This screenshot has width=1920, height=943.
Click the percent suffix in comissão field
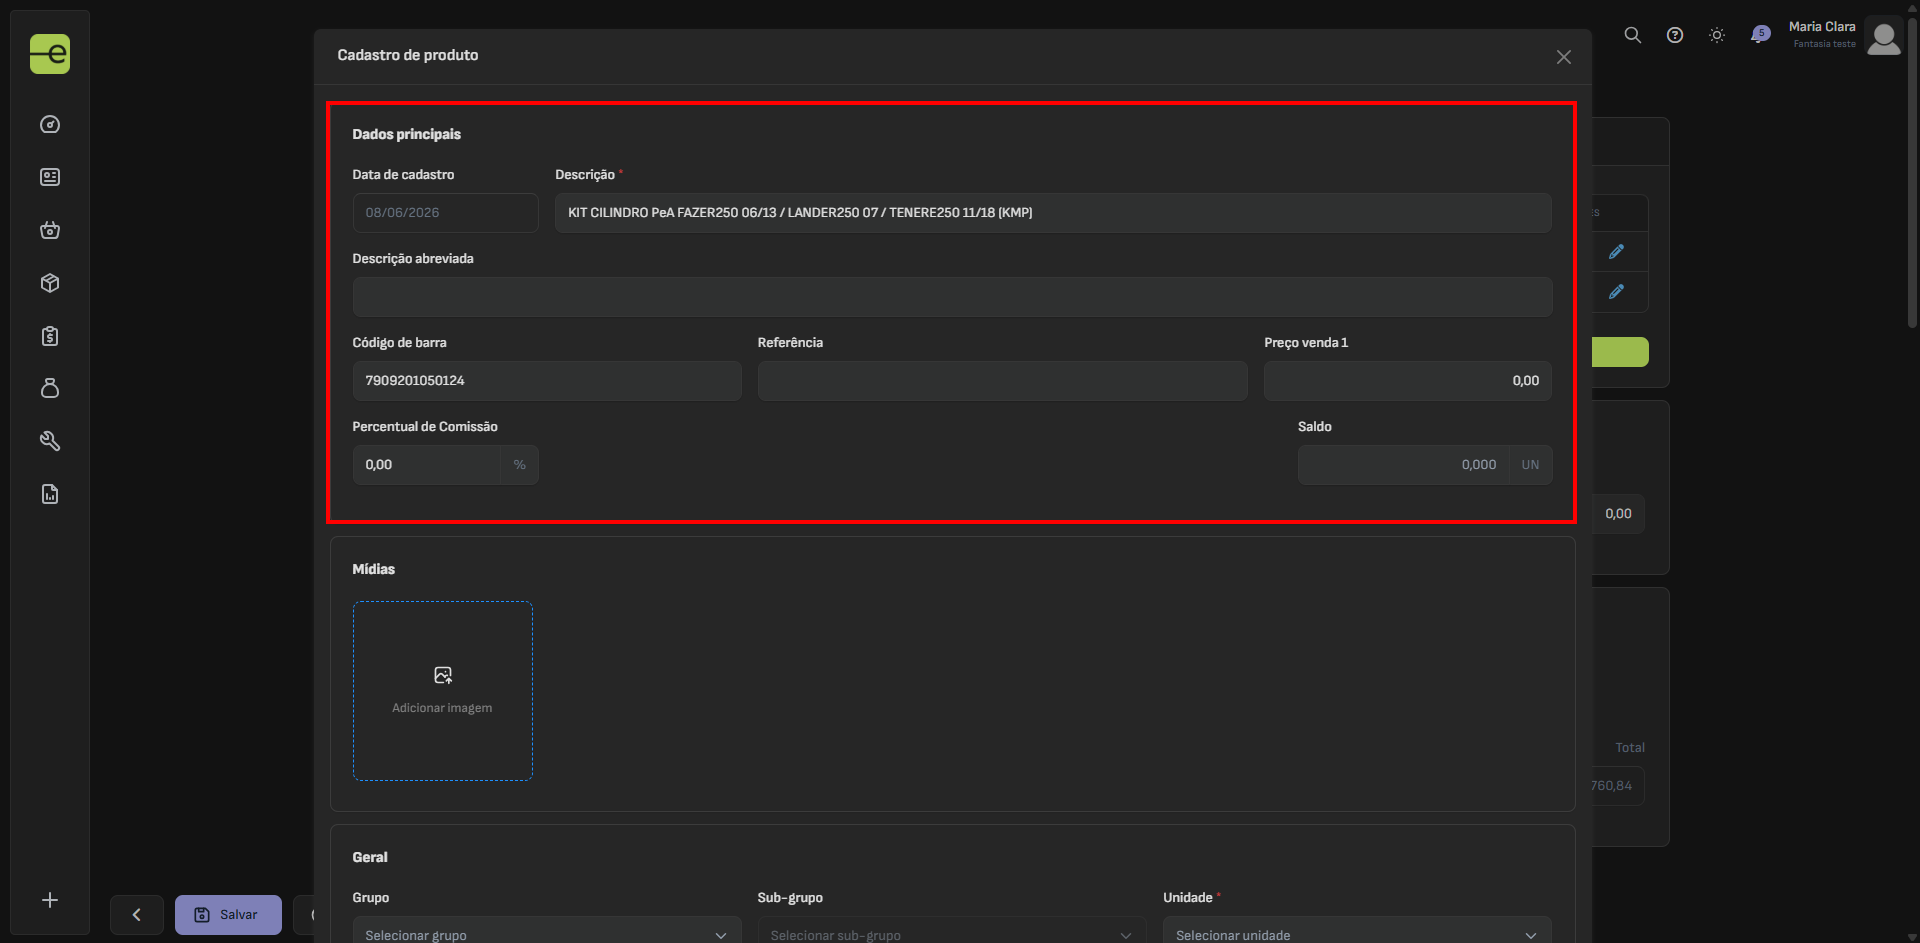(519, 465)
